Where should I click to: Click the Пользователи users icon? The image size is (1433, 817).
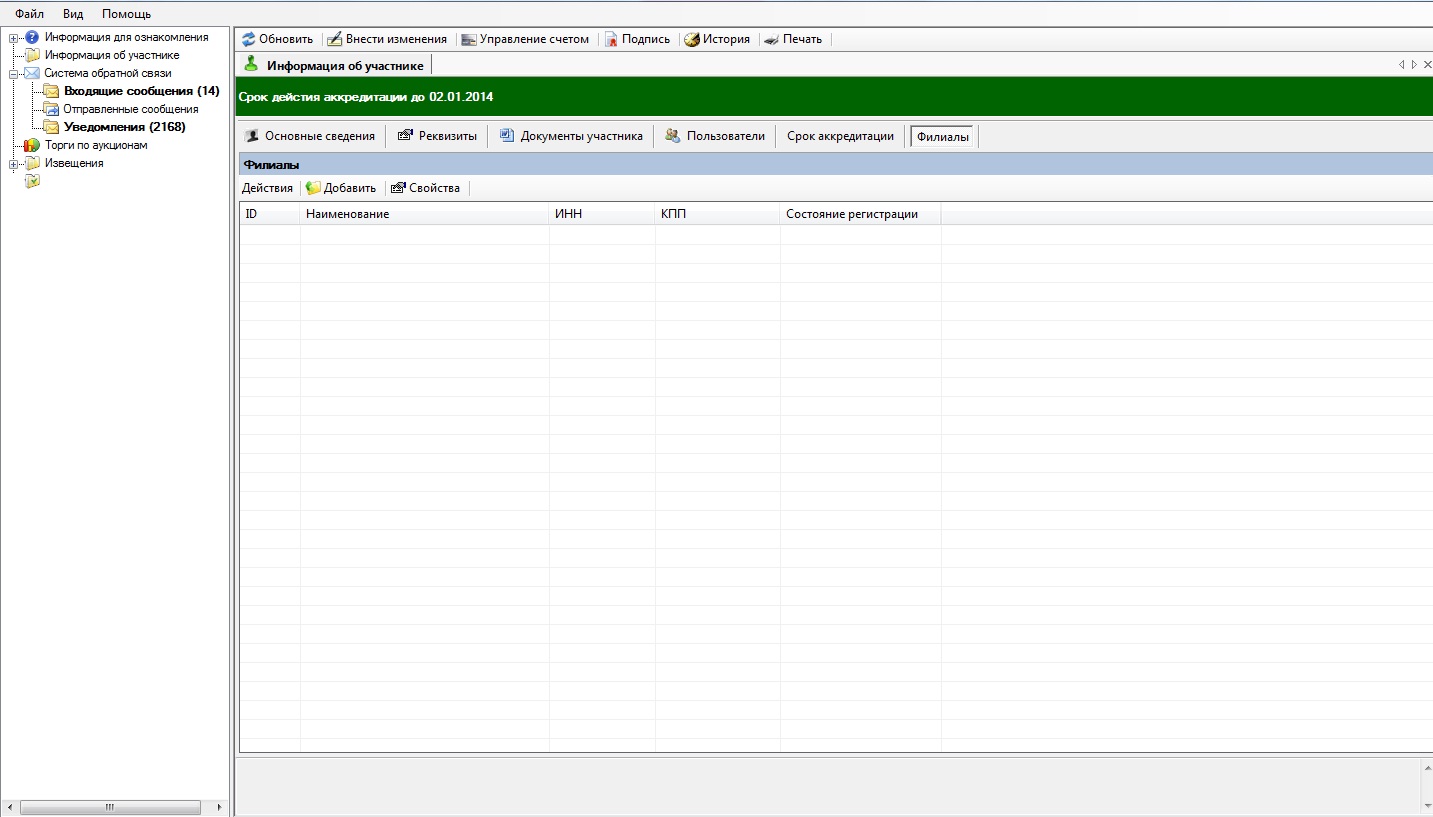[673, 136]
